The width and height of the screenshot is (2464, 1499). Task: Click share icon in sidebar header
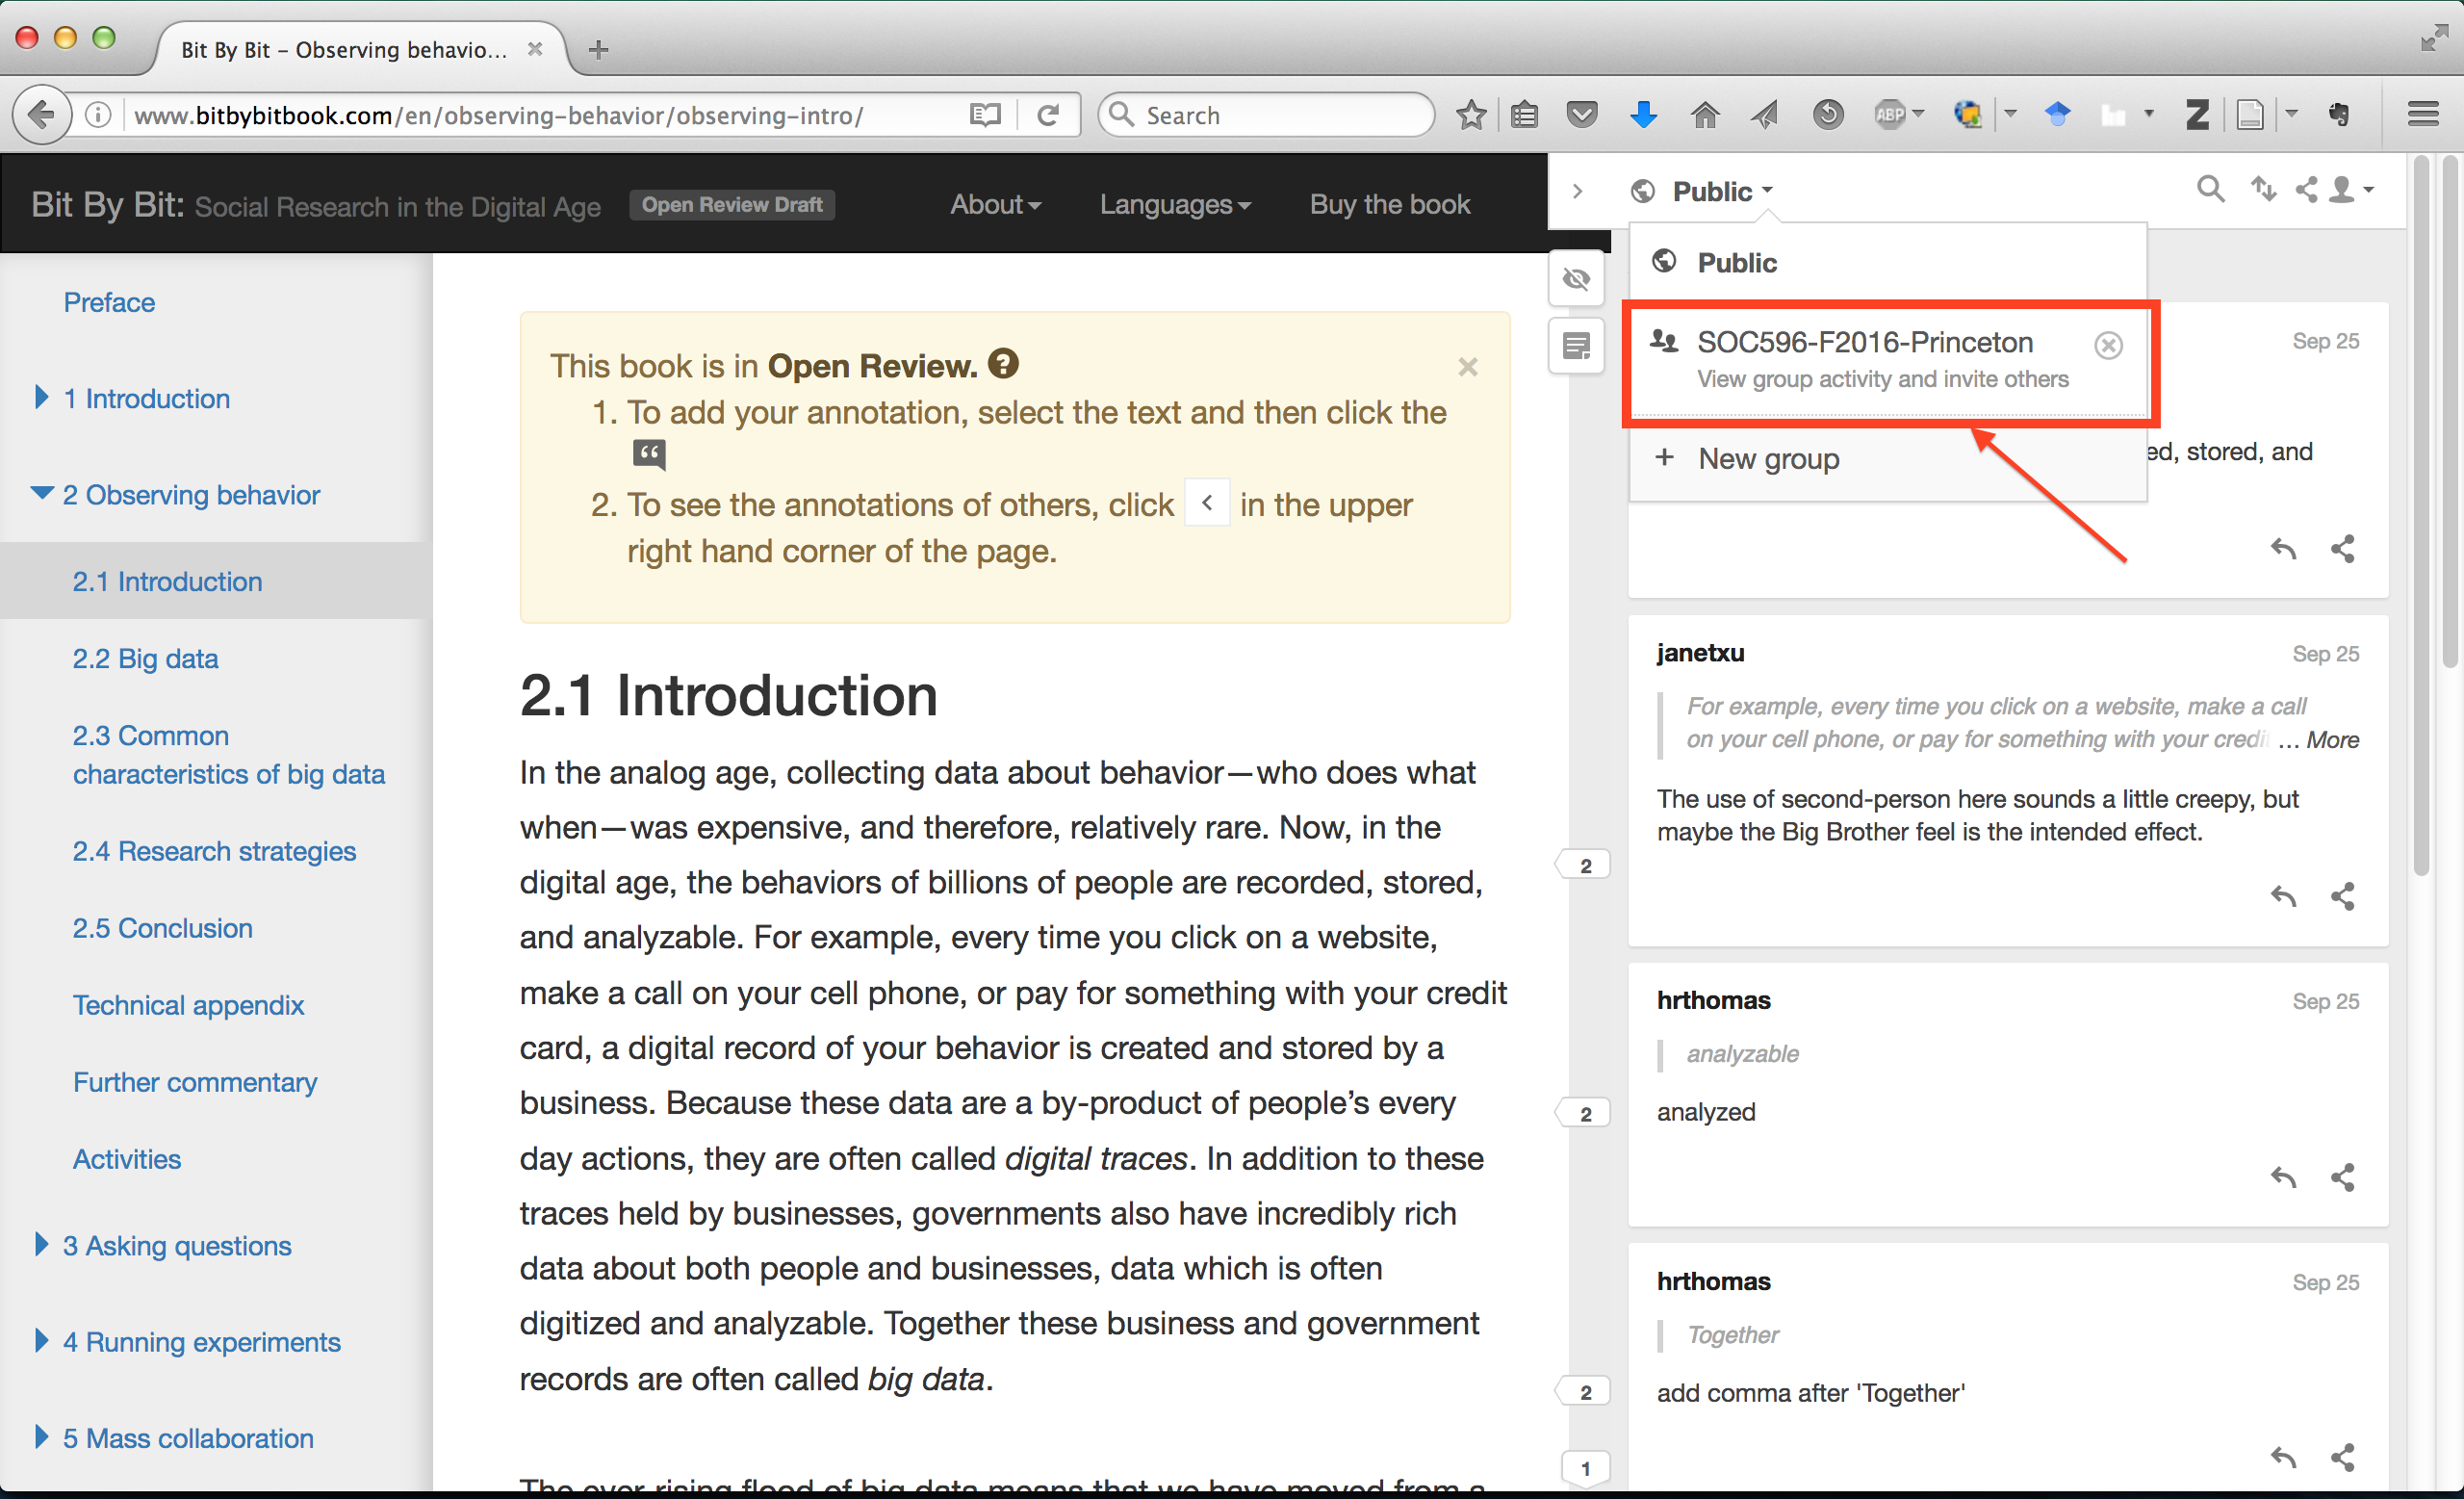click(x=2306, y=189)
